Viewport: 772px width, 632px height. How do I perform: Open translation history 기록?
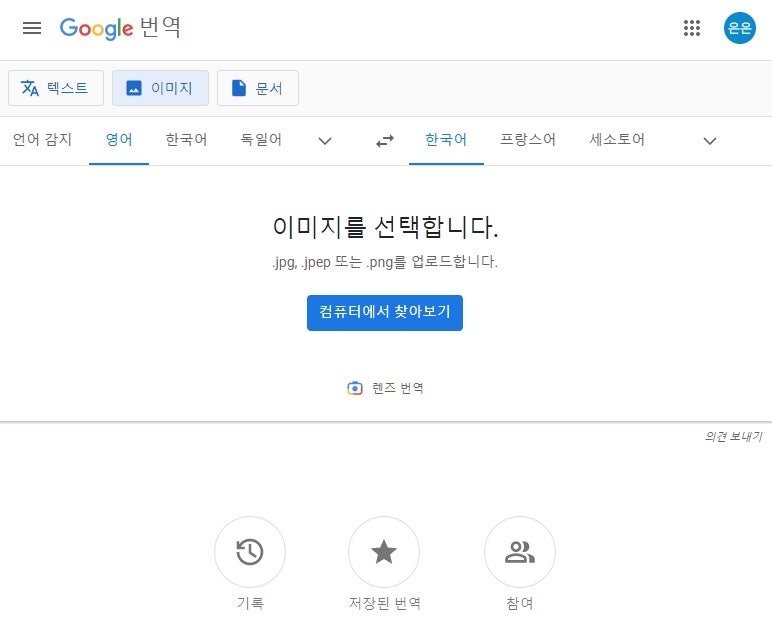[250, 552]
